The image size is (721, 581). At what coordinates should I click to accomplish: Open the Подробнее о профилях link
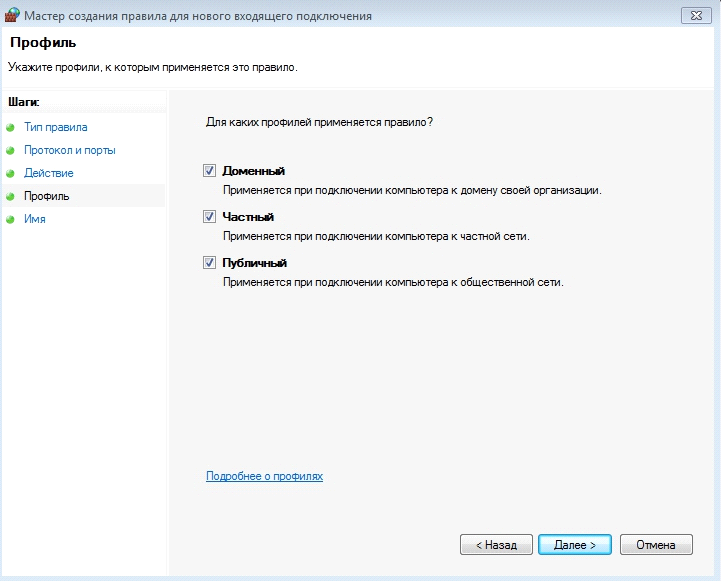pyautogui.click(x=264, y=476)
